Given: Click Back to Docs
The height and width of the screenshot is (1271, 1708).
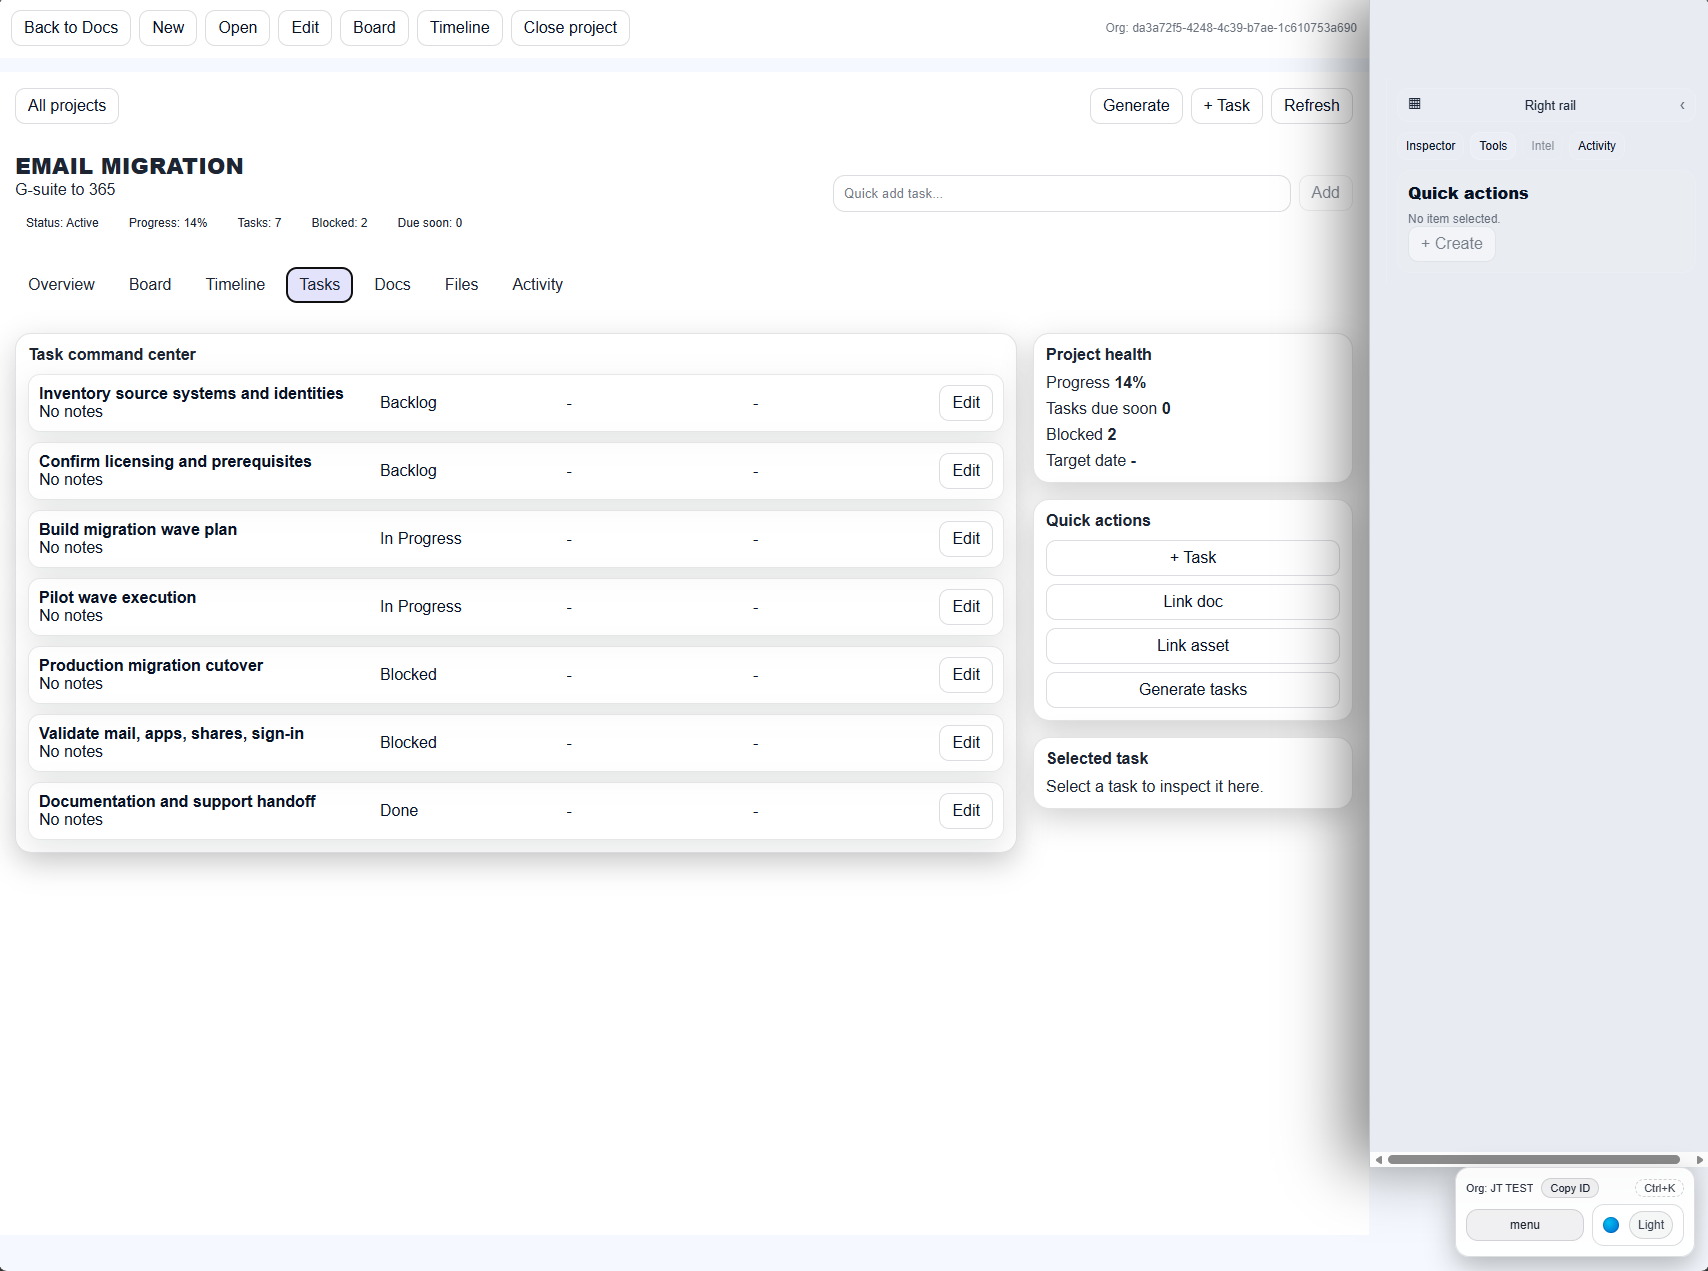Looking at the screenshot, I should [70, 27].
